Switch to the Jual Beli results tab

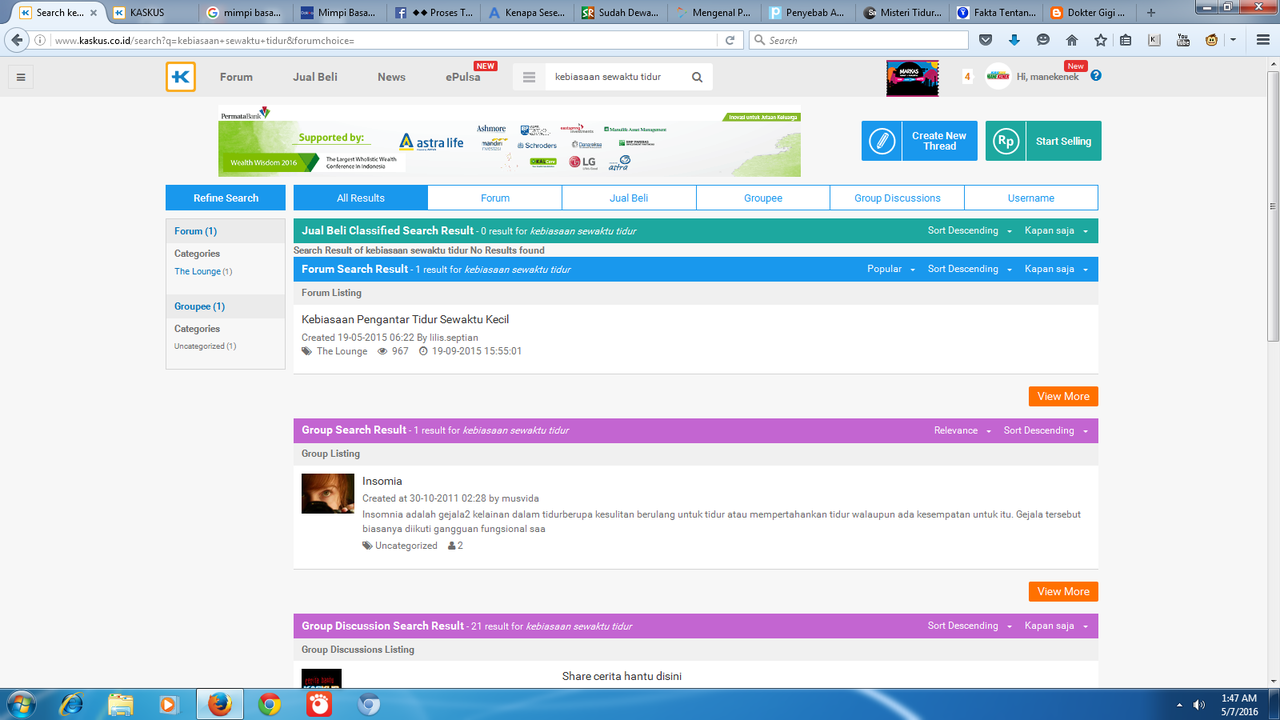click(x=629, y=198)
